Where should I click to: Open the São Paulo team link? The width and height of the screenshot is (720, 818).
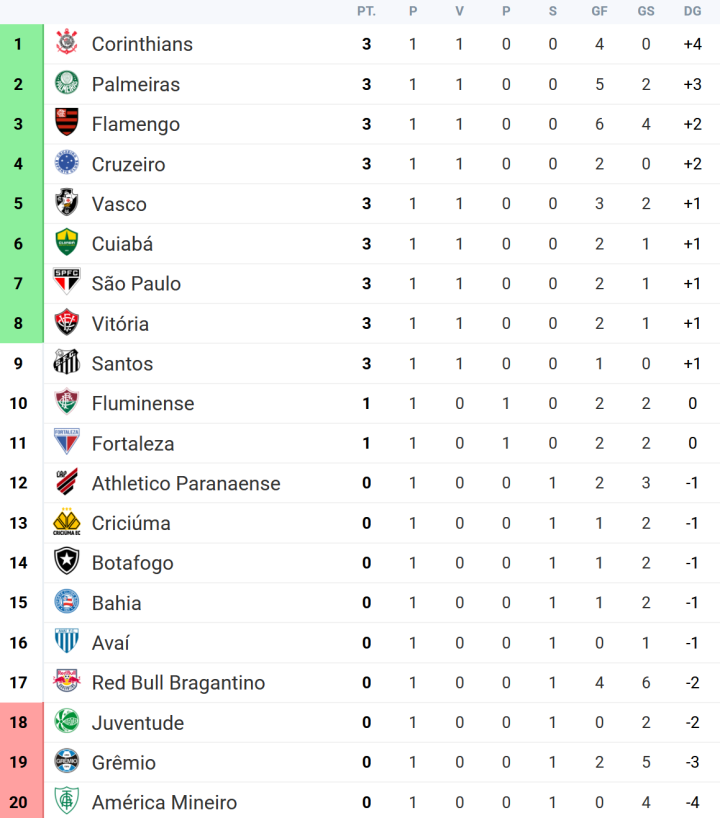tap(136, 284)
